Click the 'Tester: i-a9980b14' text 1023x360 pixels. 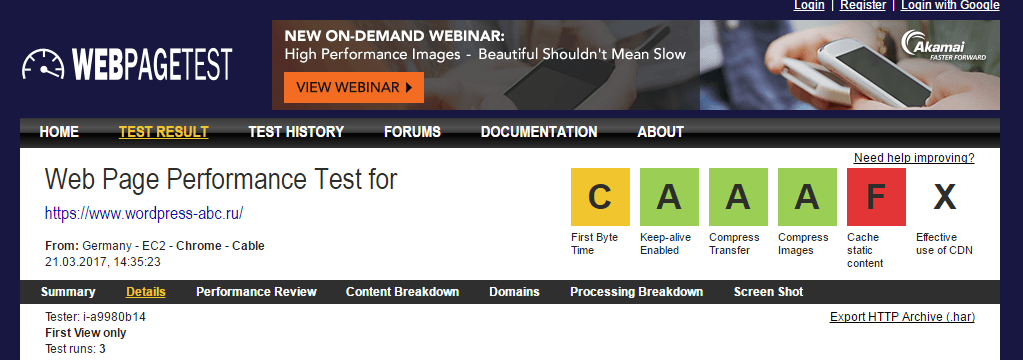point(95,317)
